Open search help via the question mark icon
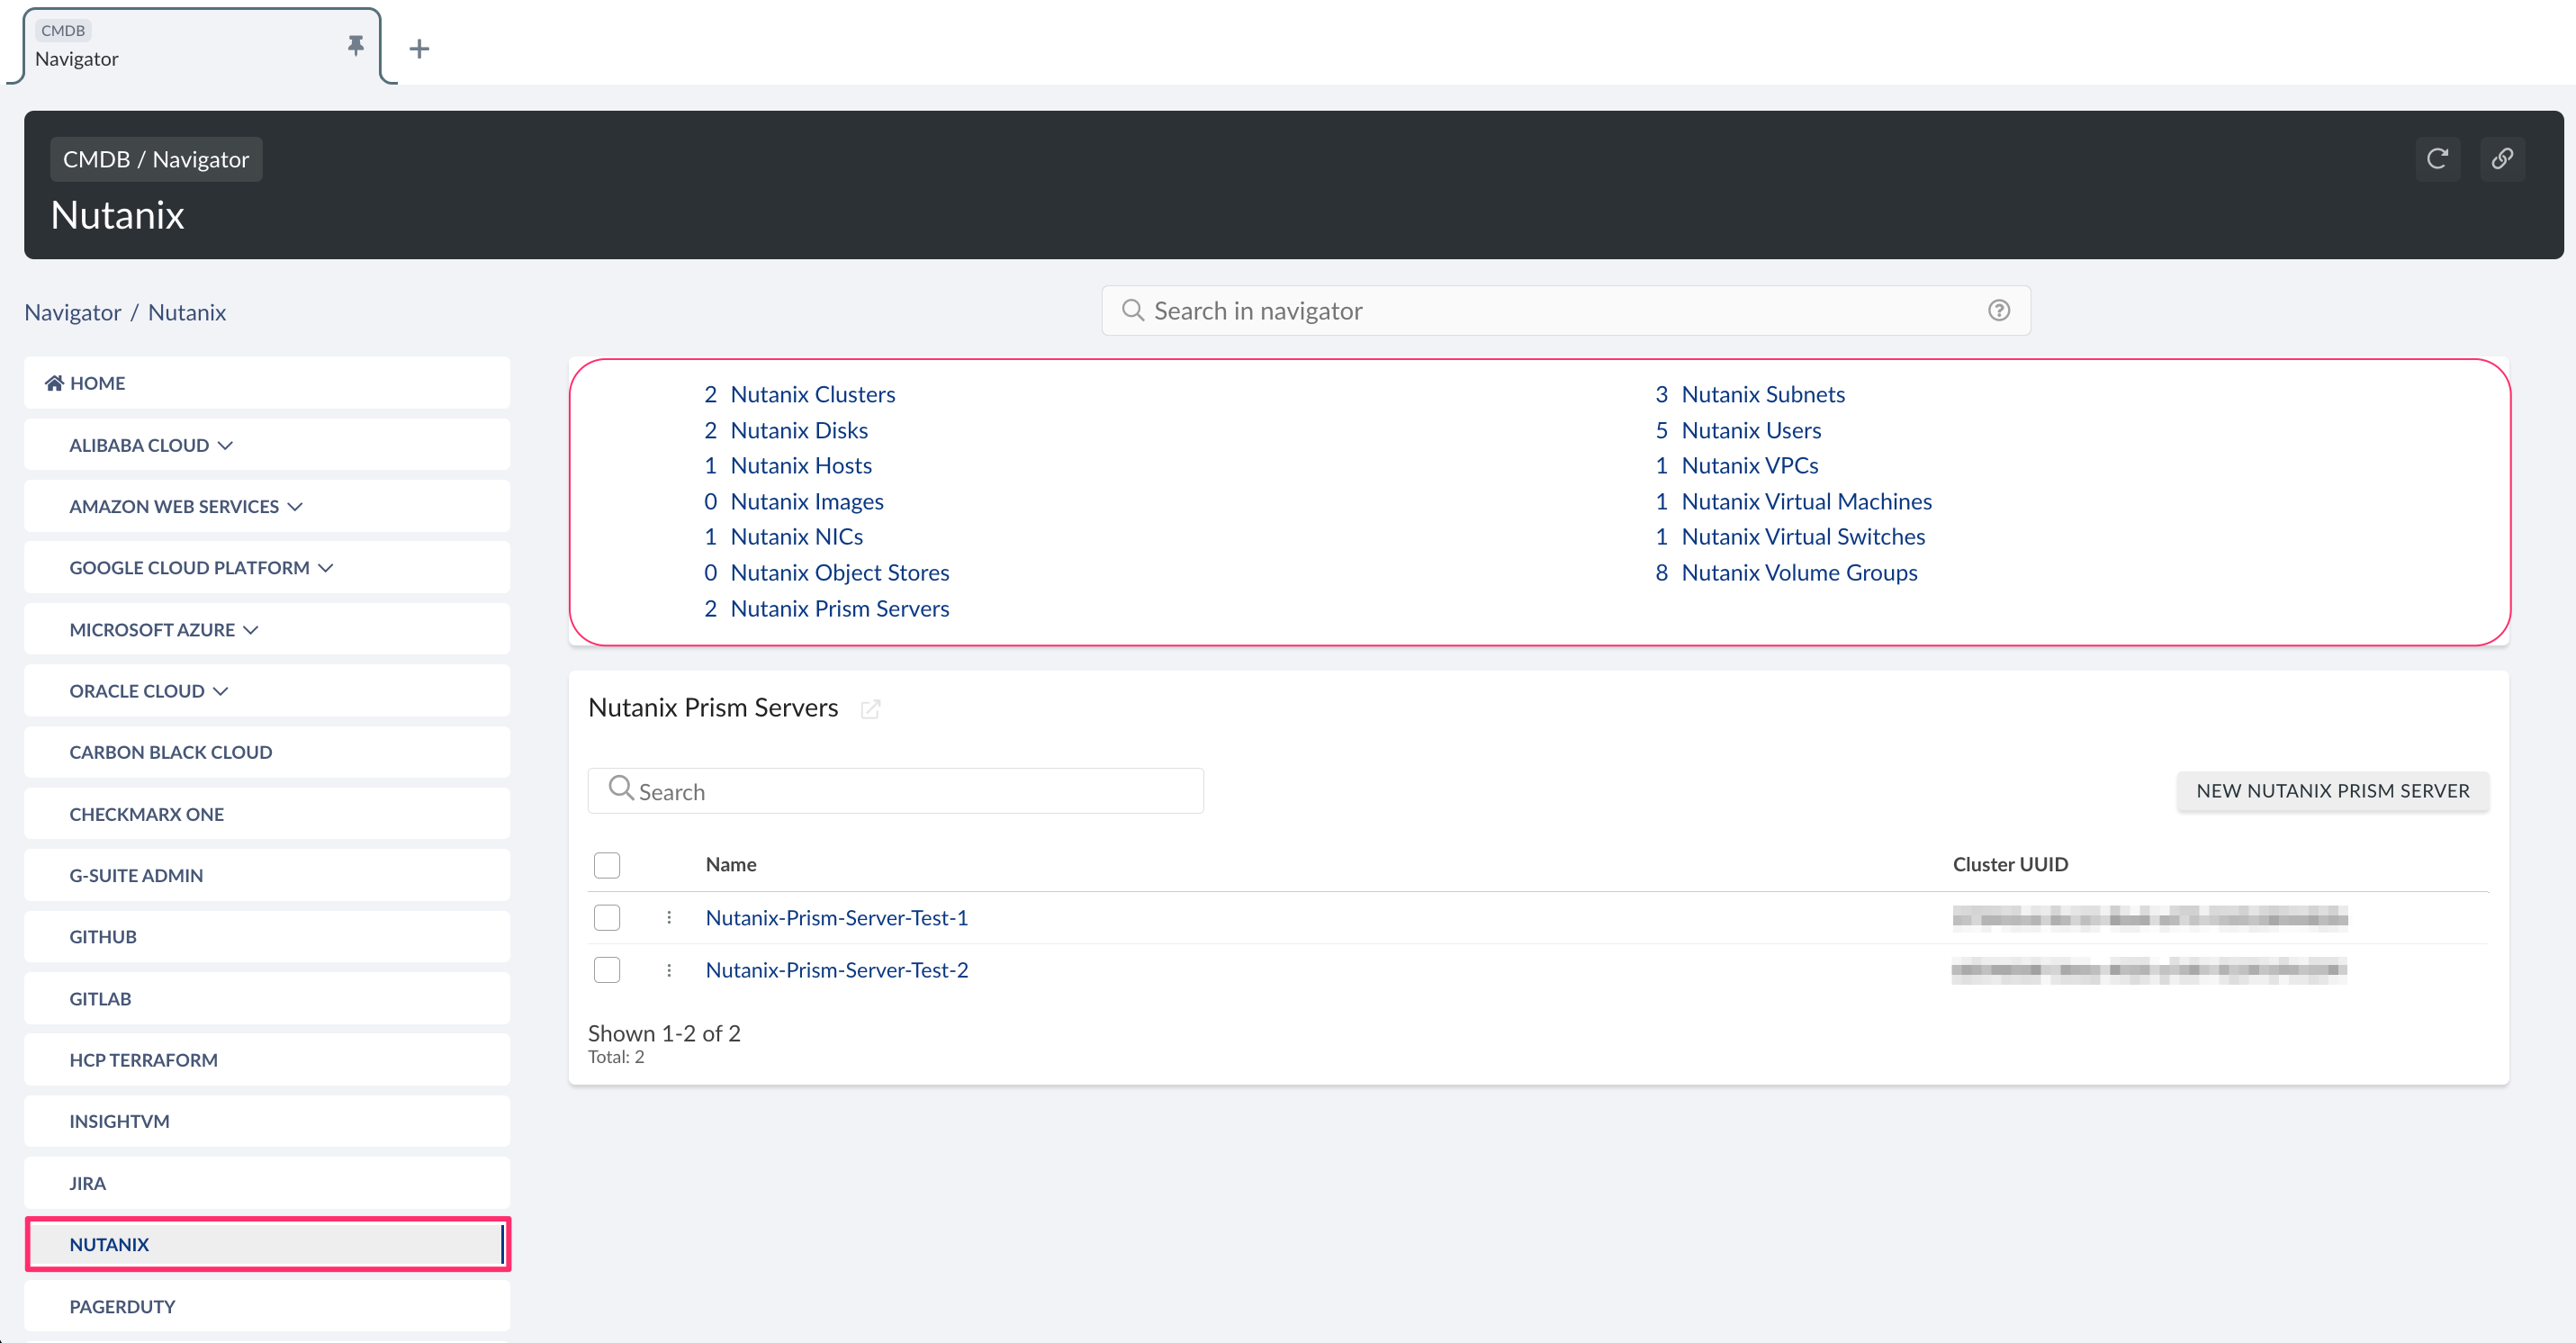Viewport: 2576px width, 1343px height. click(1999, 310)
